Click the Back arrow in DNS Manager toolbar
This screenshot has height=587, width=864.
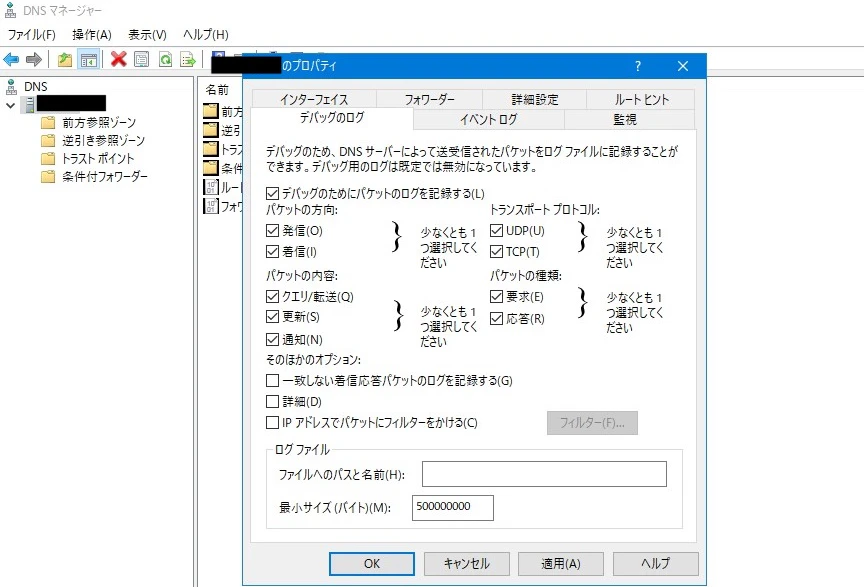tap(11, 59)
